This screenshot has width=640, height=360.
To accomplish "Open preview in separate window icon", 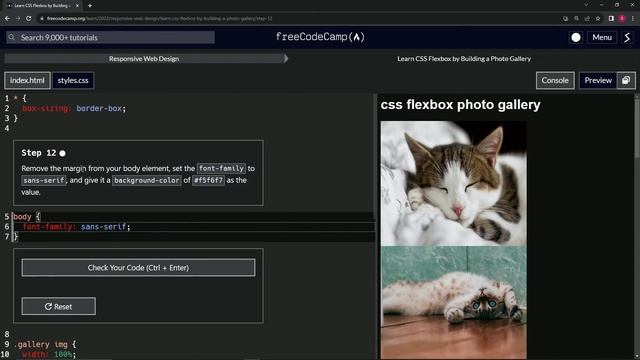I will click(x=626, y=80).
